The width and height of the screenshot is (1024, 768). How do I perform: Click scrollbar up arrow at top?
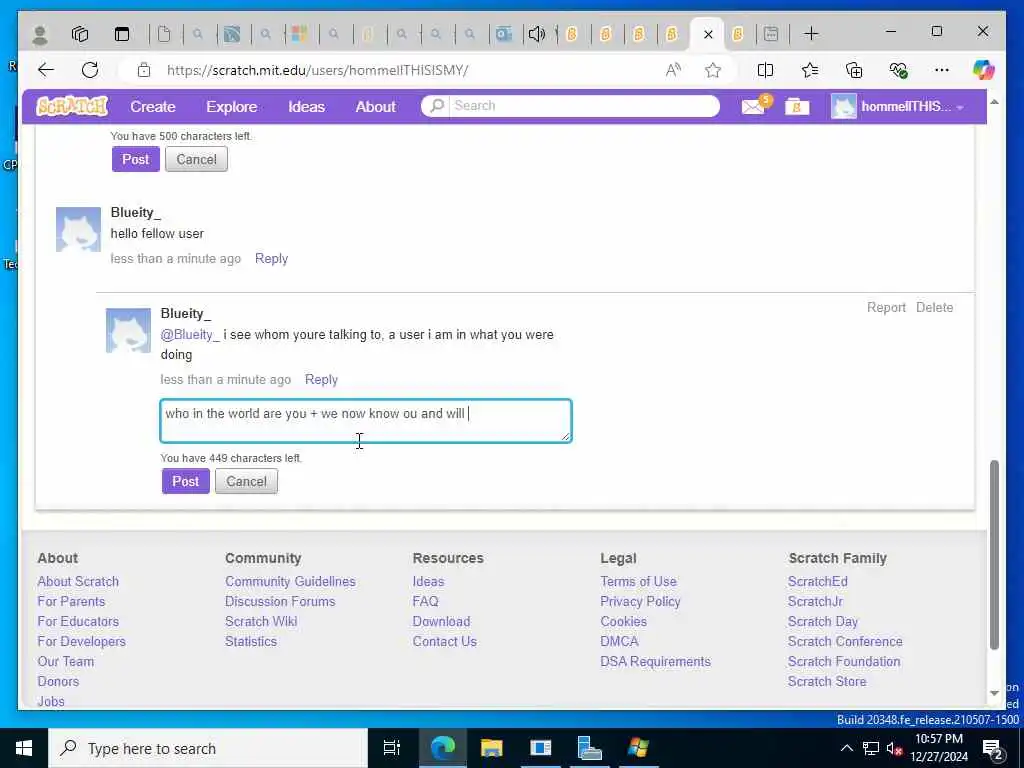click(x=994, y=103)
